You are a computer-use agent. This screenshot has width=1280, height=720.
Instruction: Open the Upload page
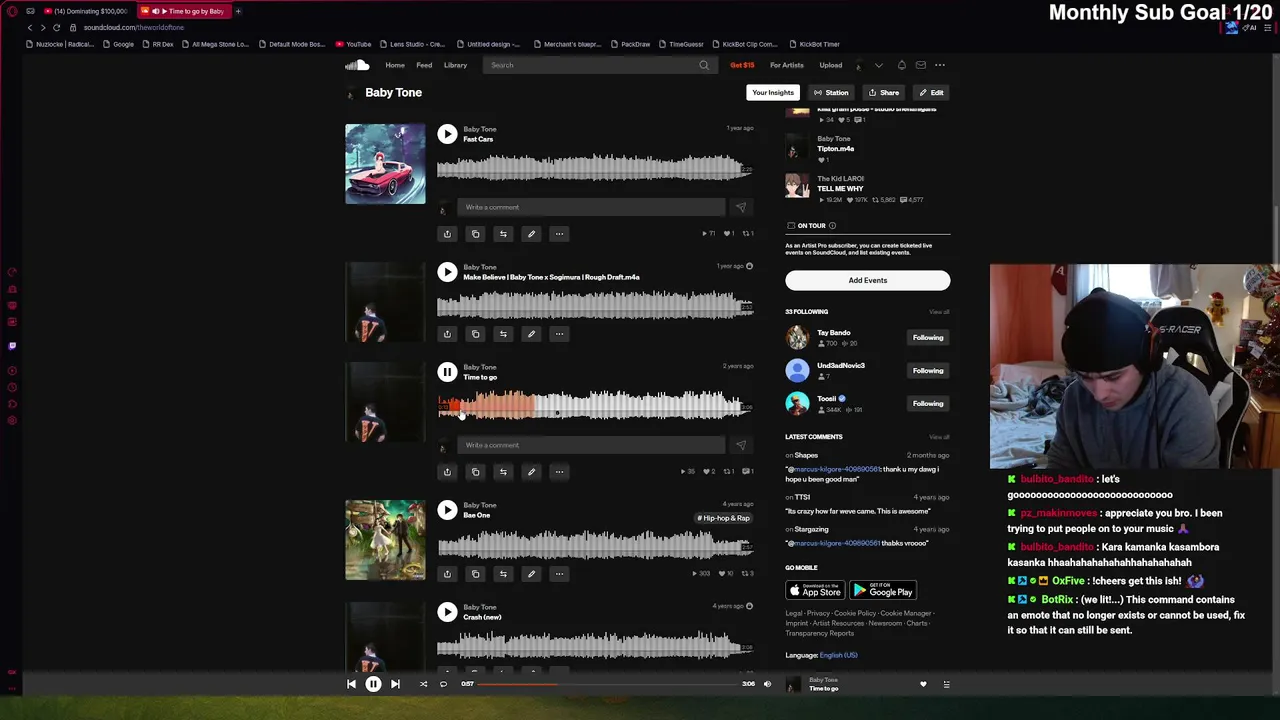(x=830, y=65)
